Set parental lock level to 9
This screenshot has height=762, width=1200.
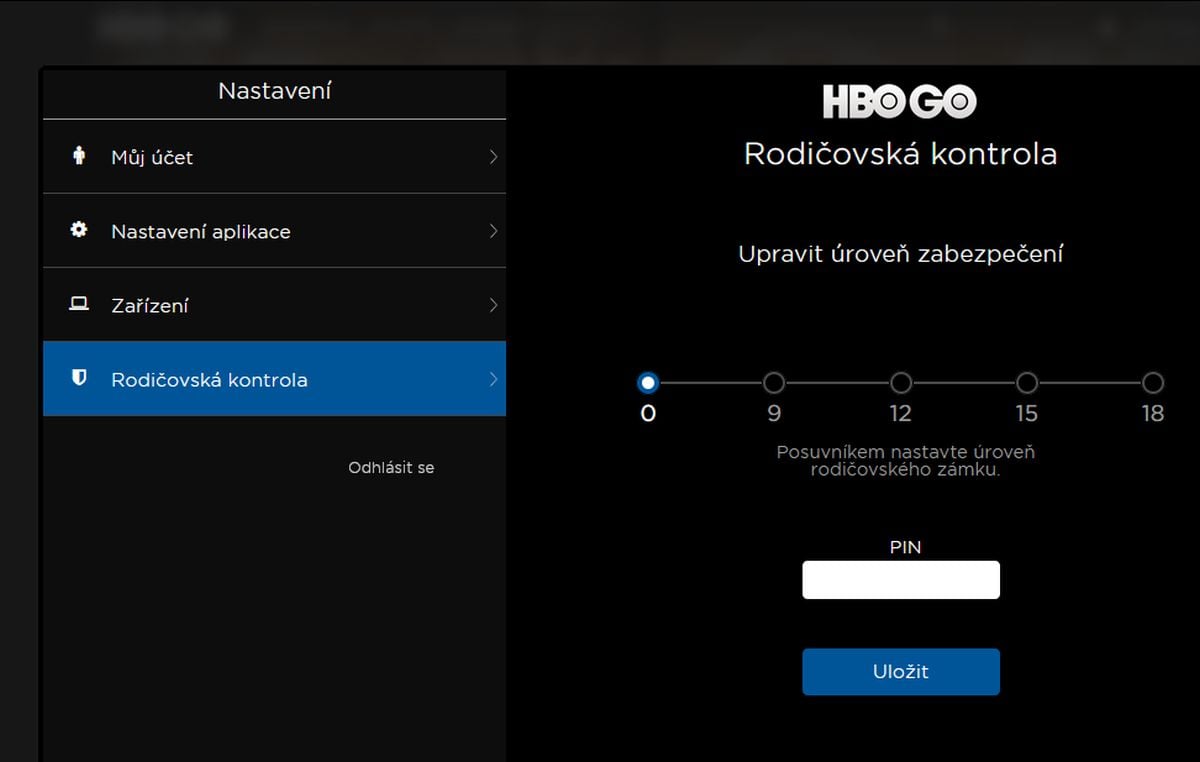(774, 383)
